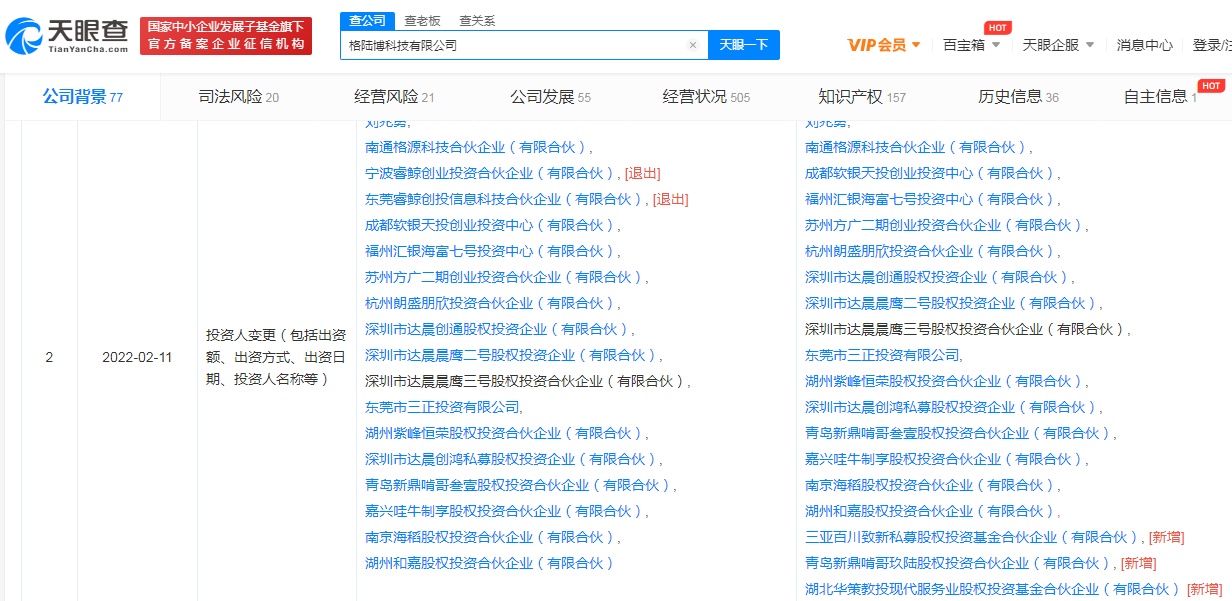Open the 经营风险 tab
1232x601 pixels.
tap(394, 97)
